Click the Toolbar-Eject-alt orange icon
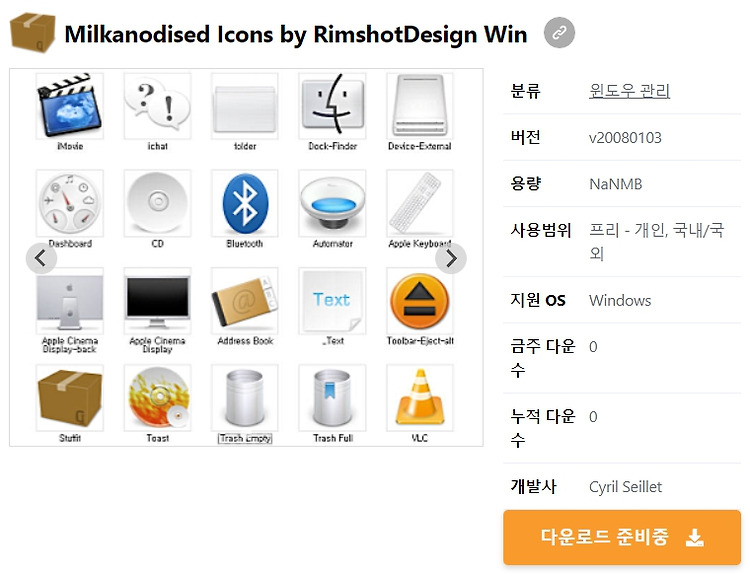The height and width of the screenshot is (576, 750). (420, 301)
